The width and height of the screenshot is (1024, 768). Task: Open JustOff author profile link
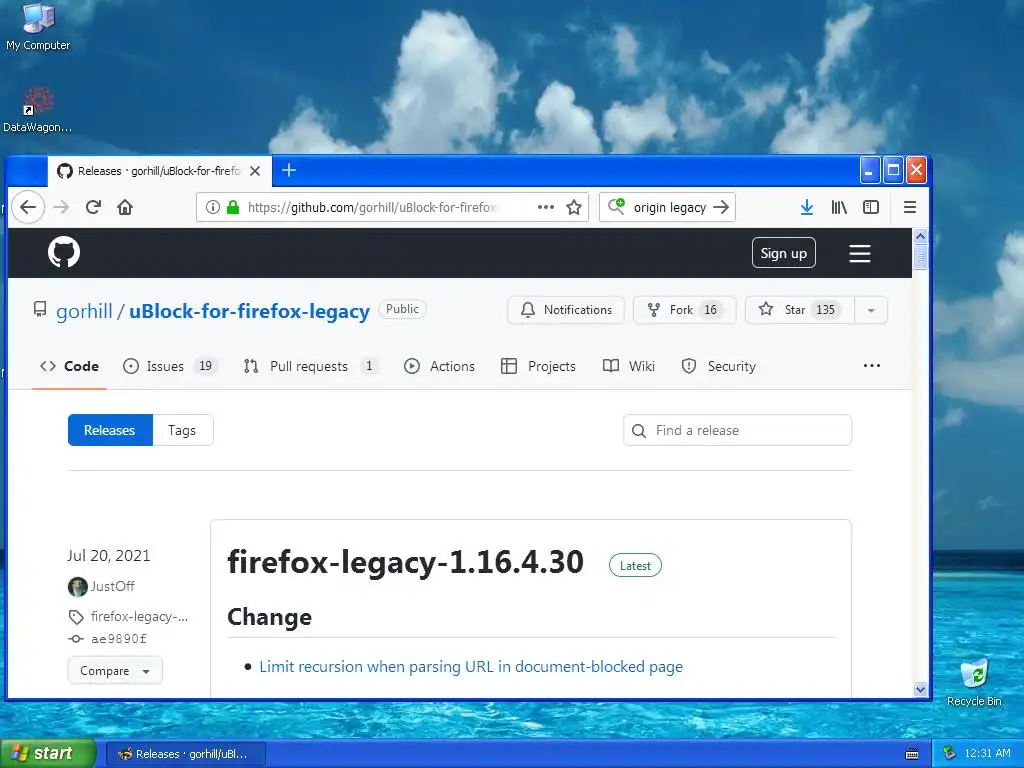[x=112, y=586]
